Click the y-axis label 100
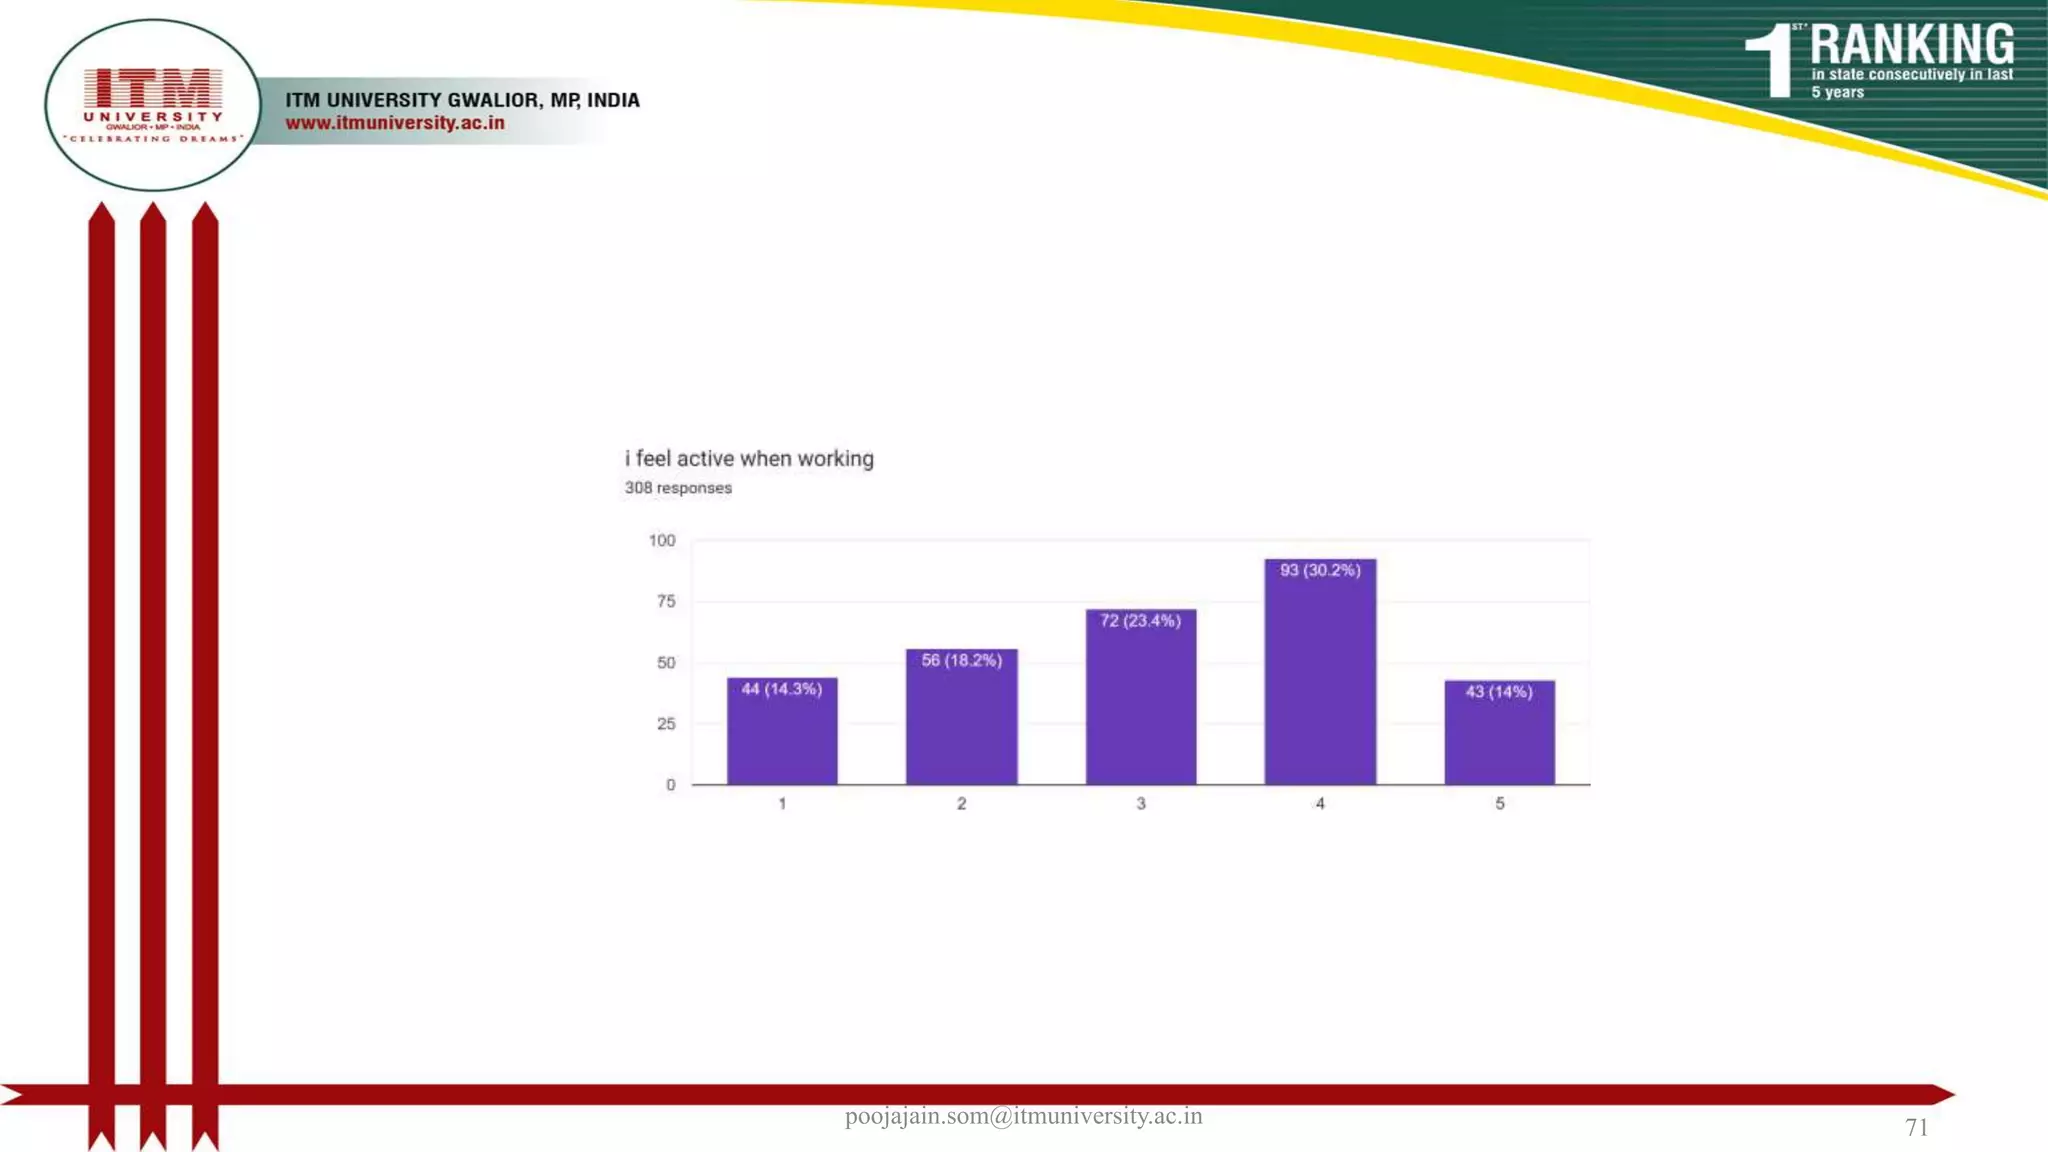2048x1152 pixels. coord(662,541)
